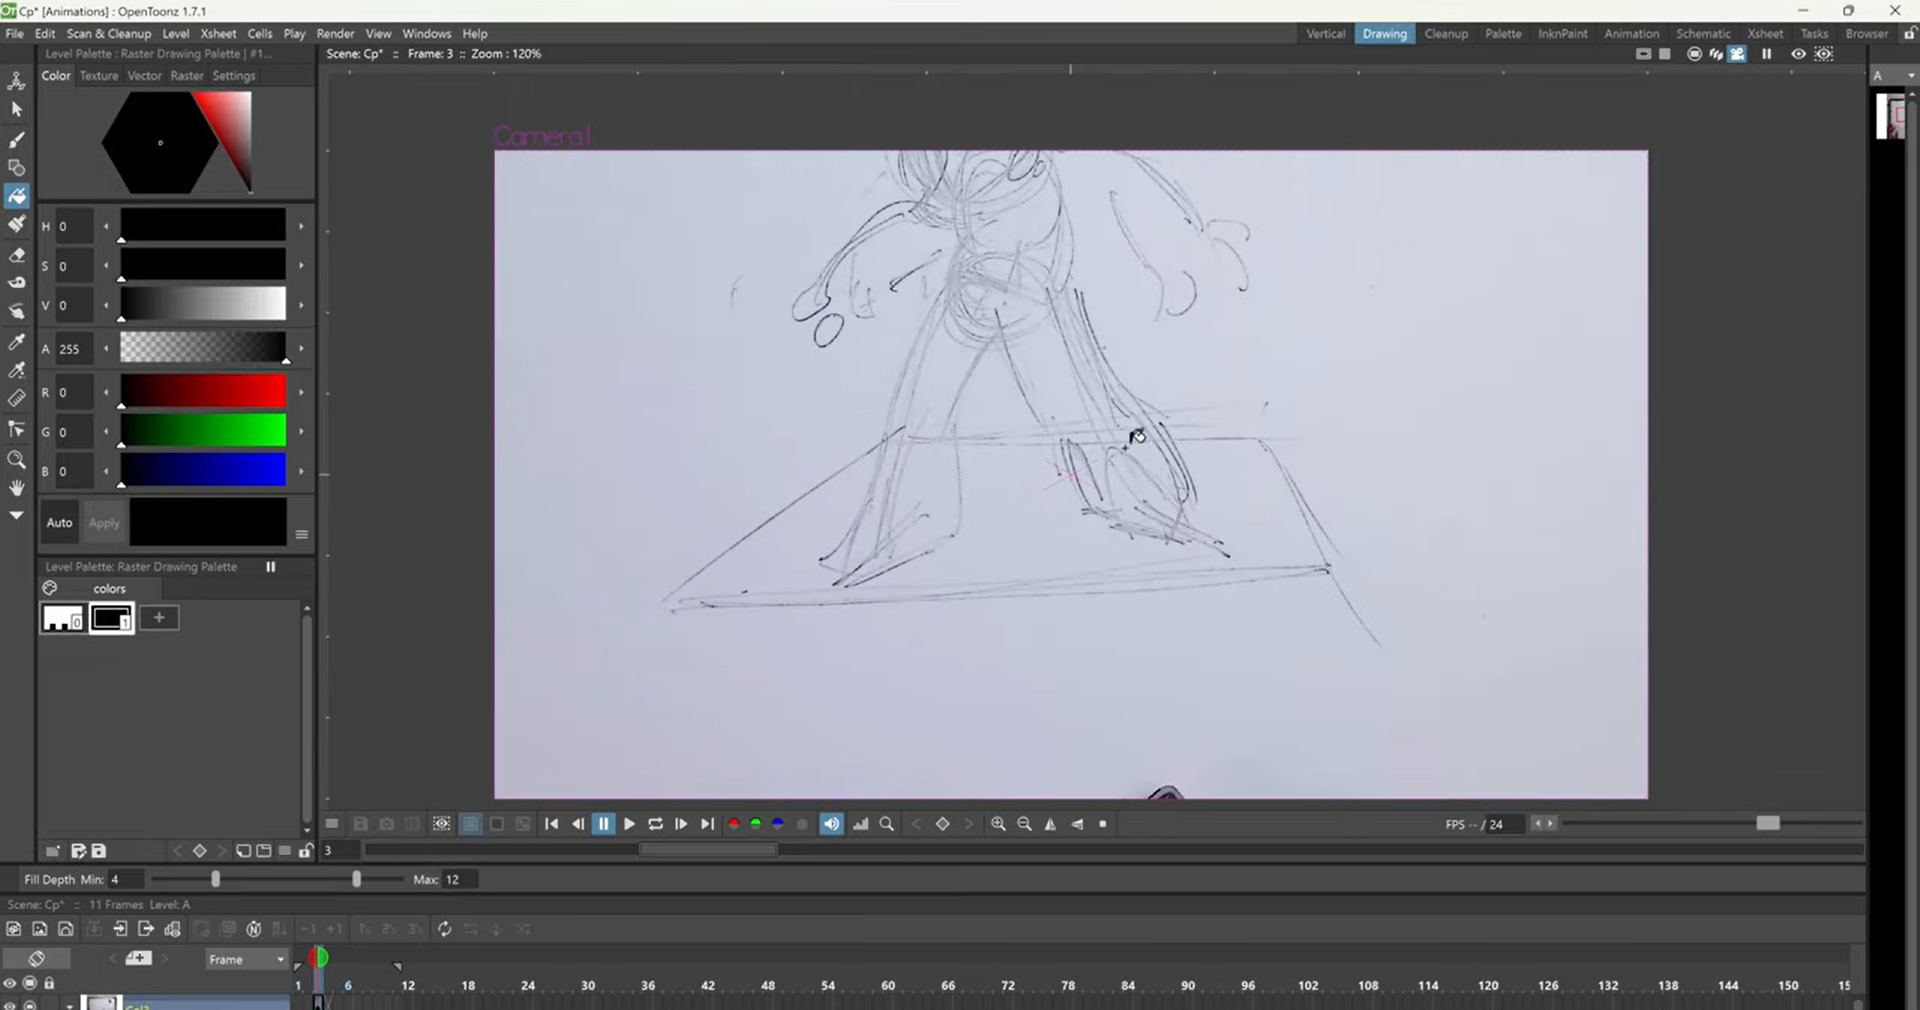This screenshot has width=1920, height=1010.
Task: Activate the Fill tool
Action: point(17,197)
